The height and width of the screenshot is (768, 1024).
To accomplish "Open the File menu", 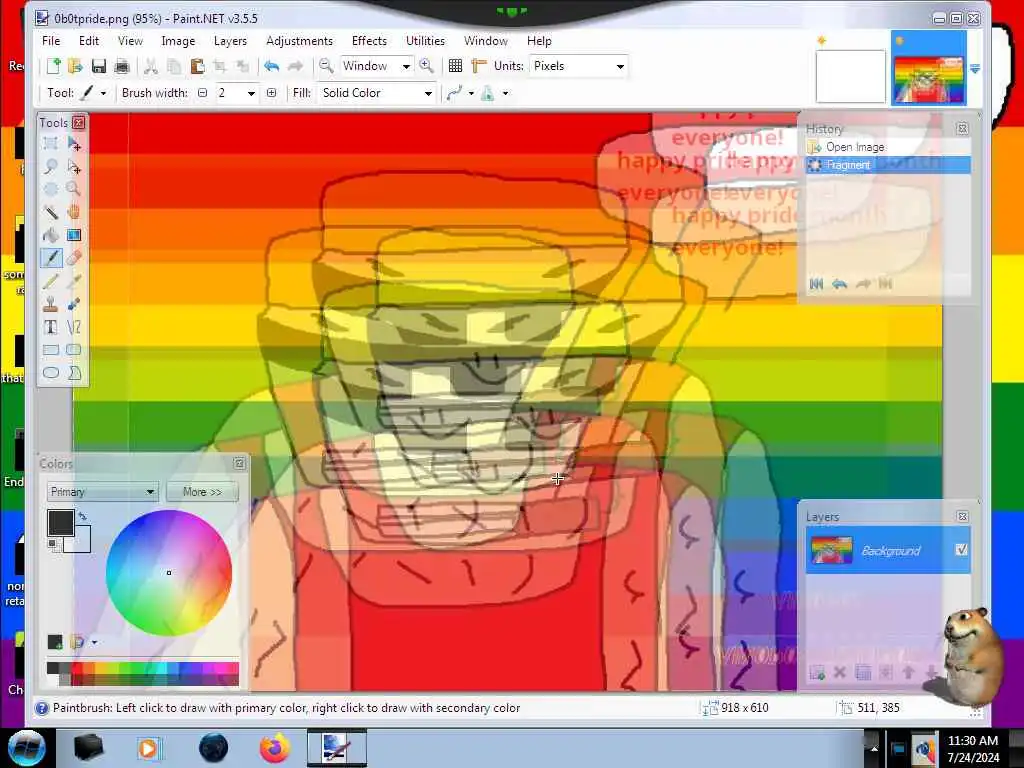I will (51, 40).
